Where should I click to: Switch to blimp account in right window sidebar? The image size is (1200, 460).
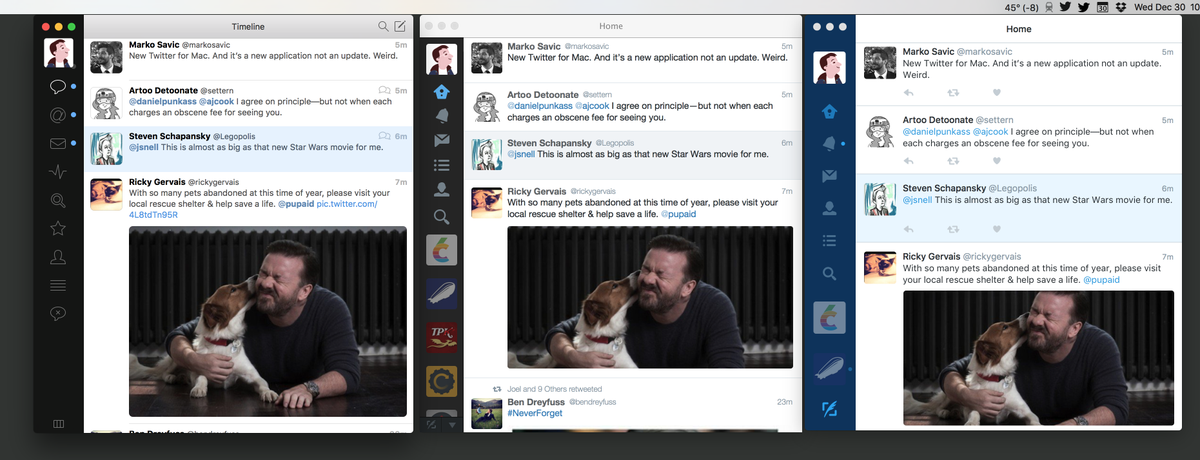click(829, 370)
